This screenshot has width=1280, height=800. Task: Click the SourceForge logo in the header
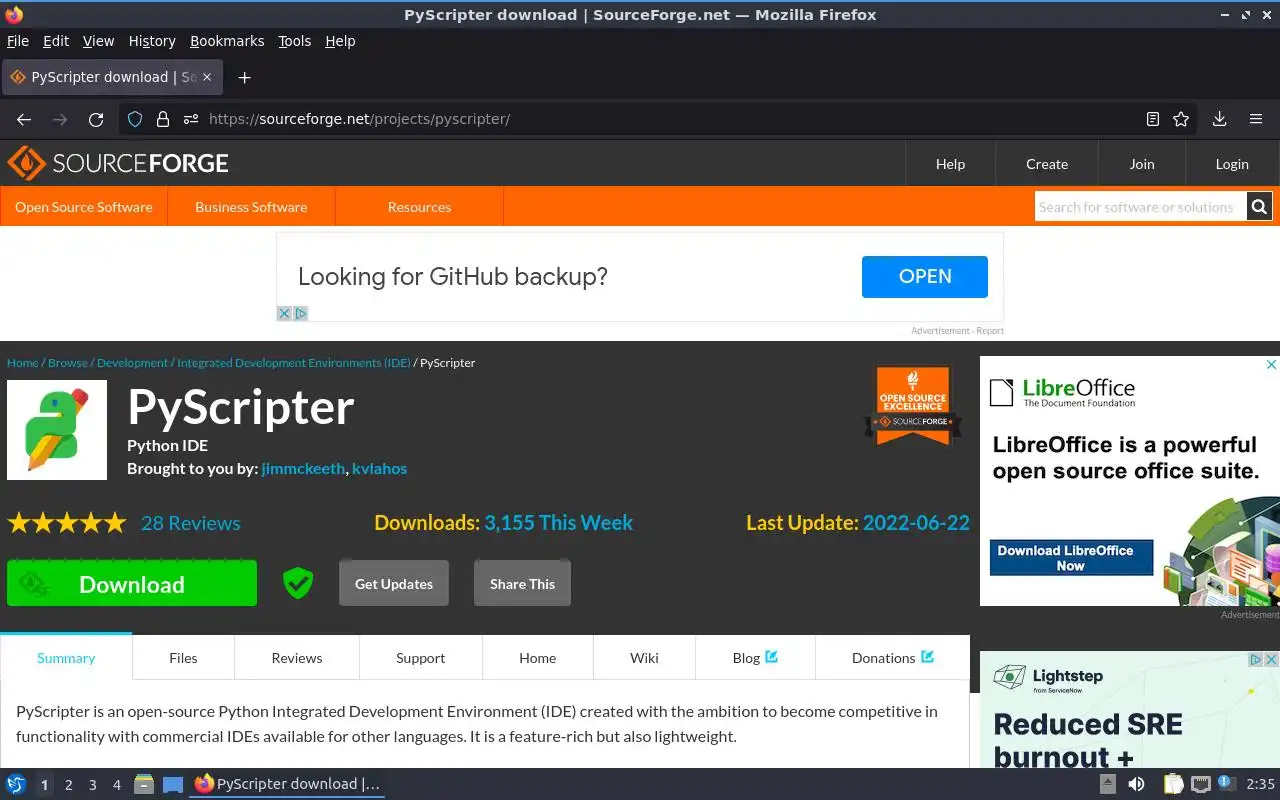[118, 163]
